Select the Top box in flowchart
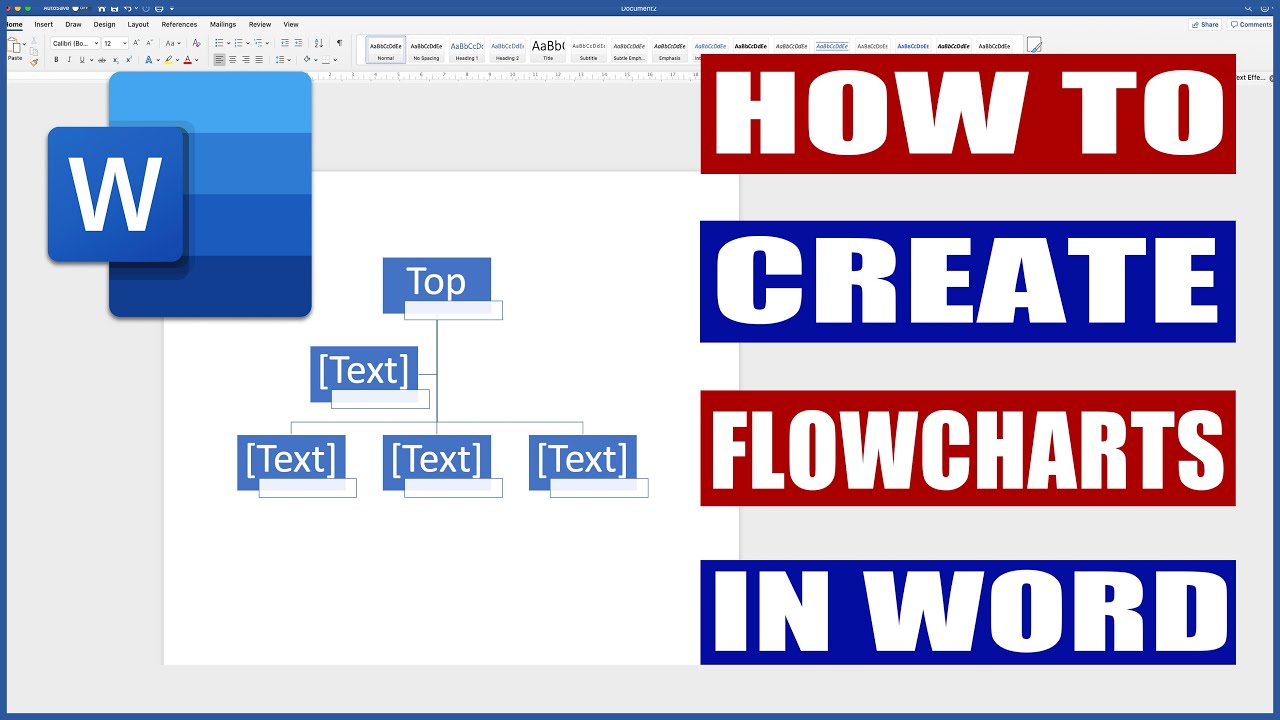This screenshot has height=720, width=1280. click(x=437, y=285)
